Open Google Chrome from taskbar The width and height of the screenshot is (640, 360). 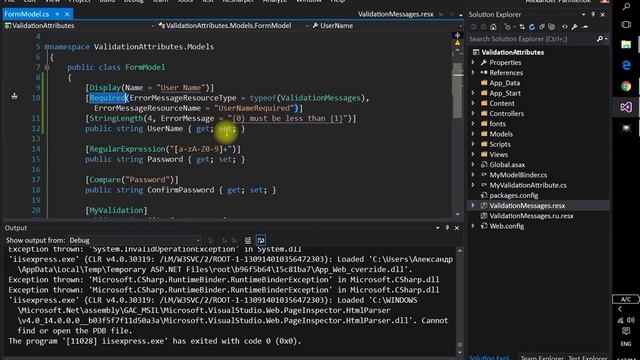pos(626,86)
